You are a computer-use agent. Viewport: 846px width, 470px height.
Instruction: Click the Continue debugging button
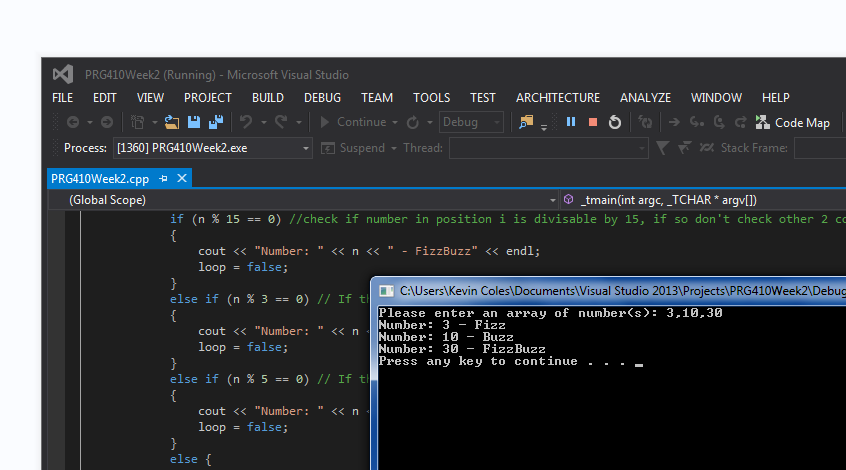[x=353, y=122]
